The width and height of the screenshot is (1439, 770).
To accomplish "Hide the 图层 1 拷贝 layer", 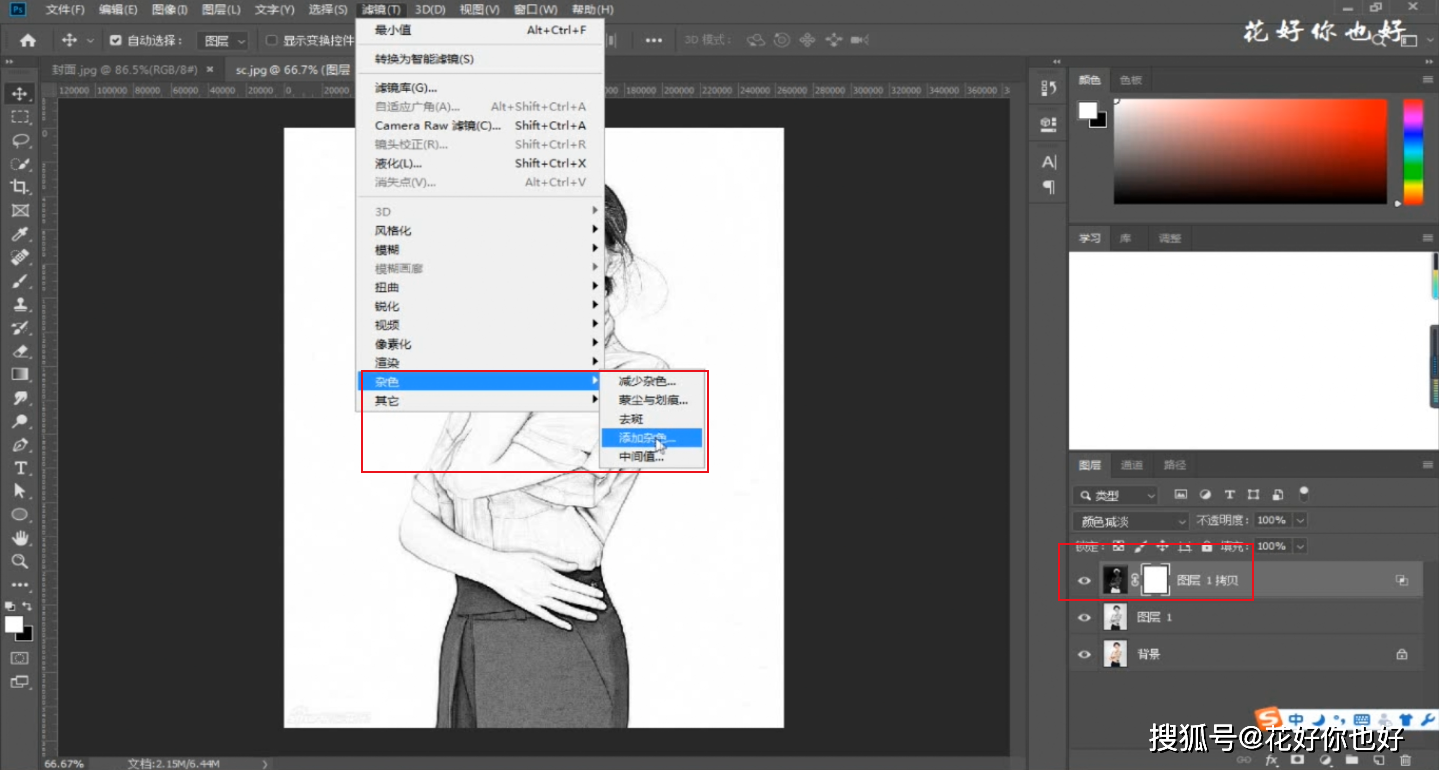I will tap(1084, 580).
